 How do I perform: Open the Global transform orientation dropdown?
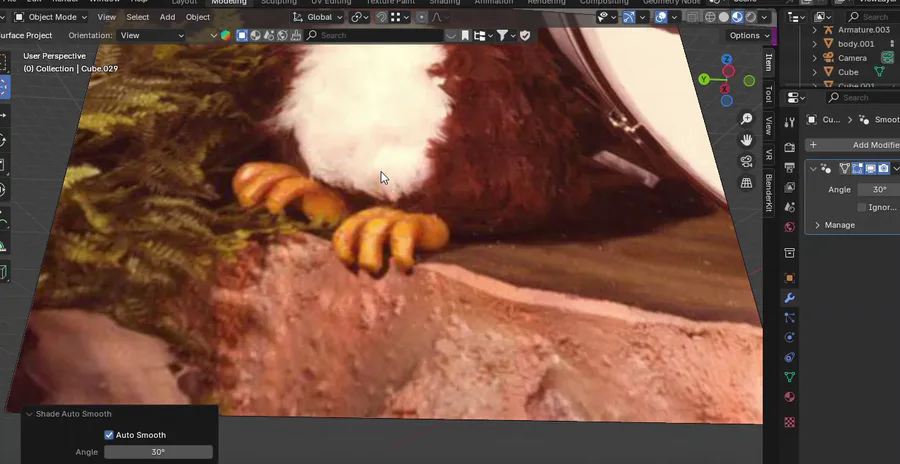pos(317,17)
